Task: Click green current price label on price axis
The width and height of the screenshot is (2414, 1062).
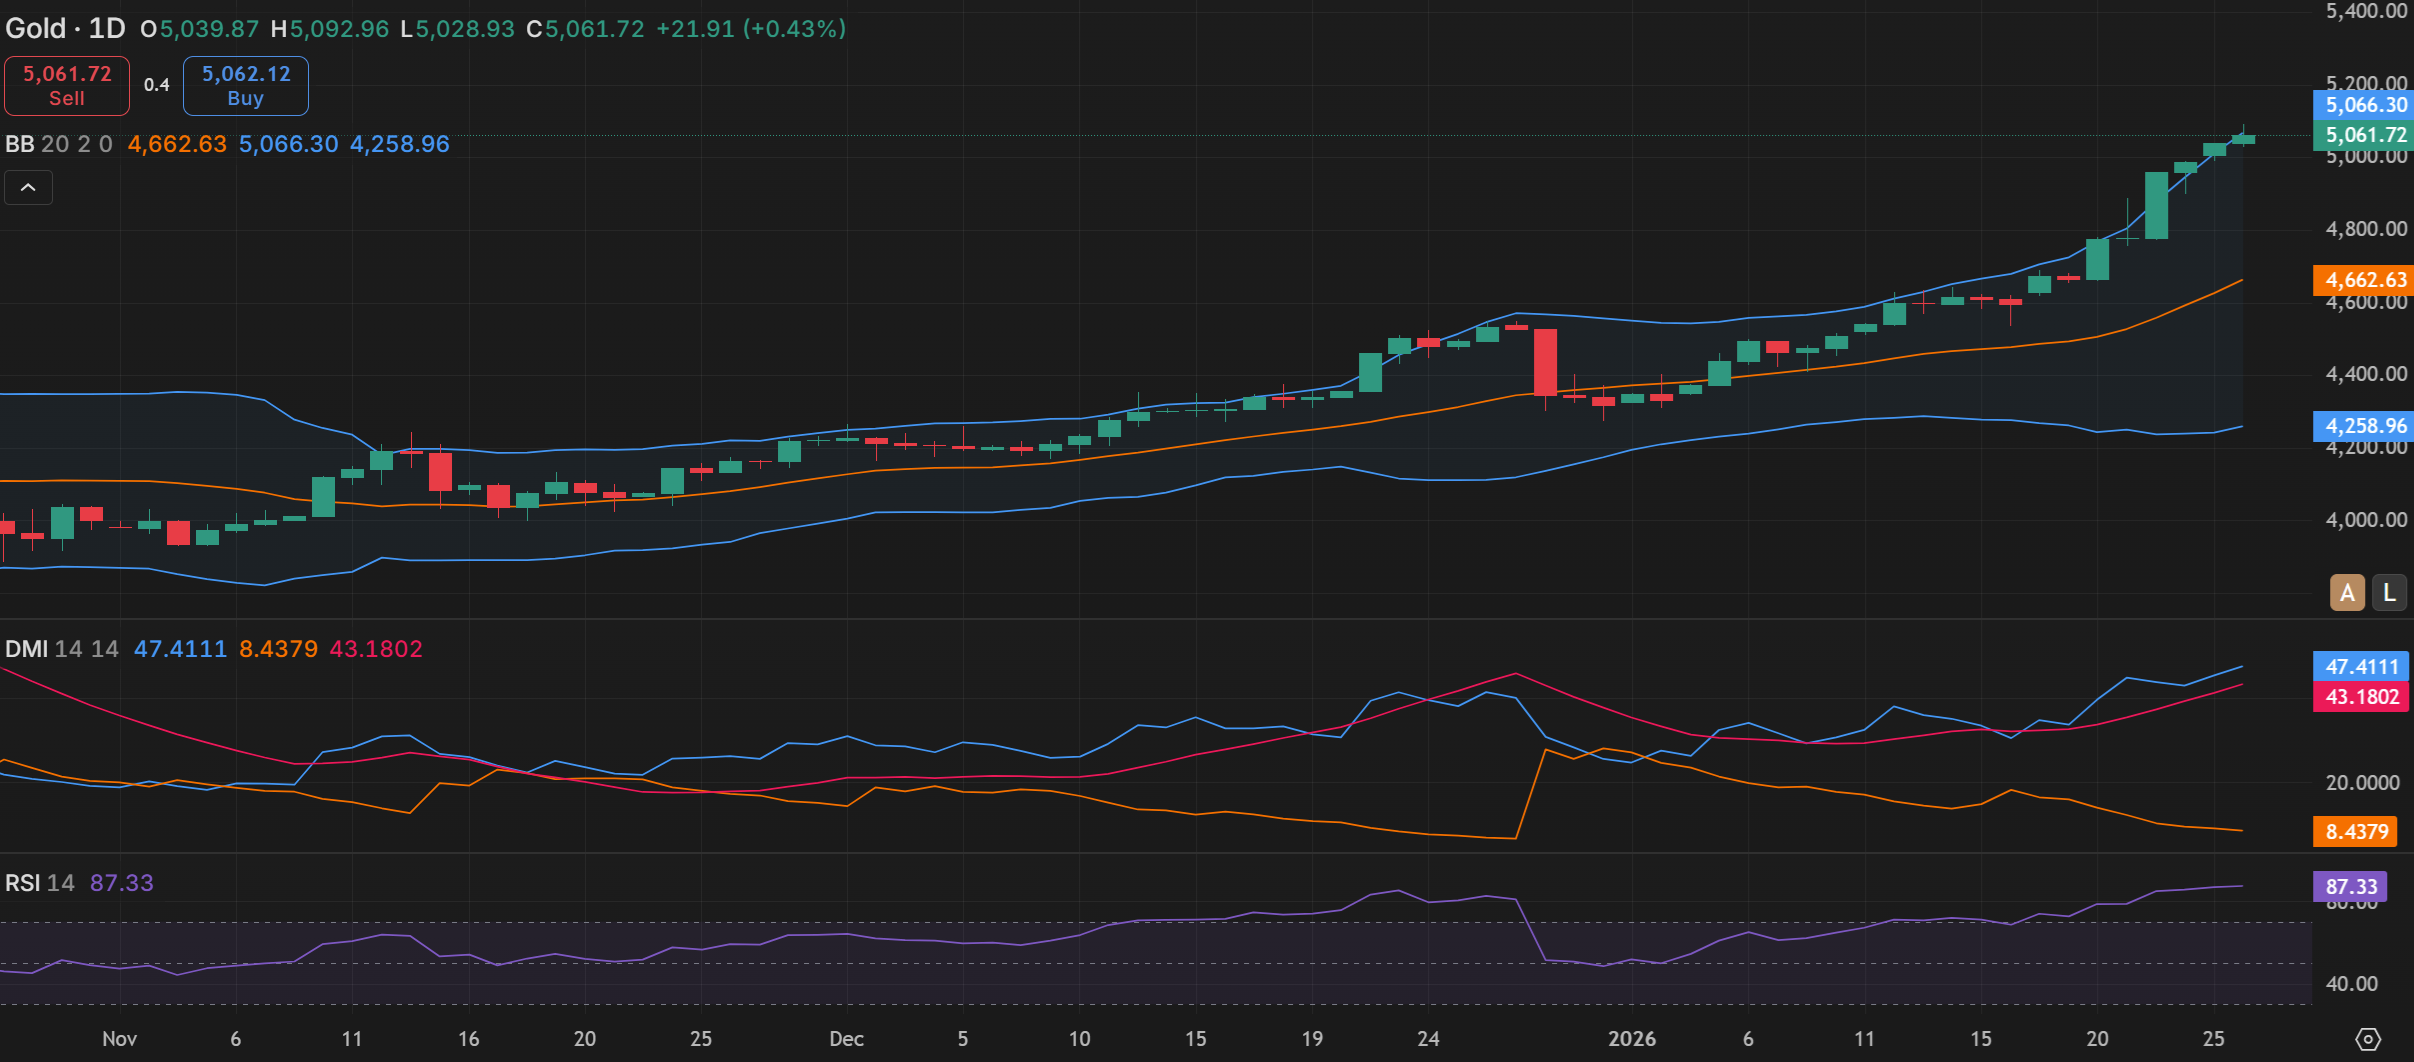Action: [x=2364, y=135]
